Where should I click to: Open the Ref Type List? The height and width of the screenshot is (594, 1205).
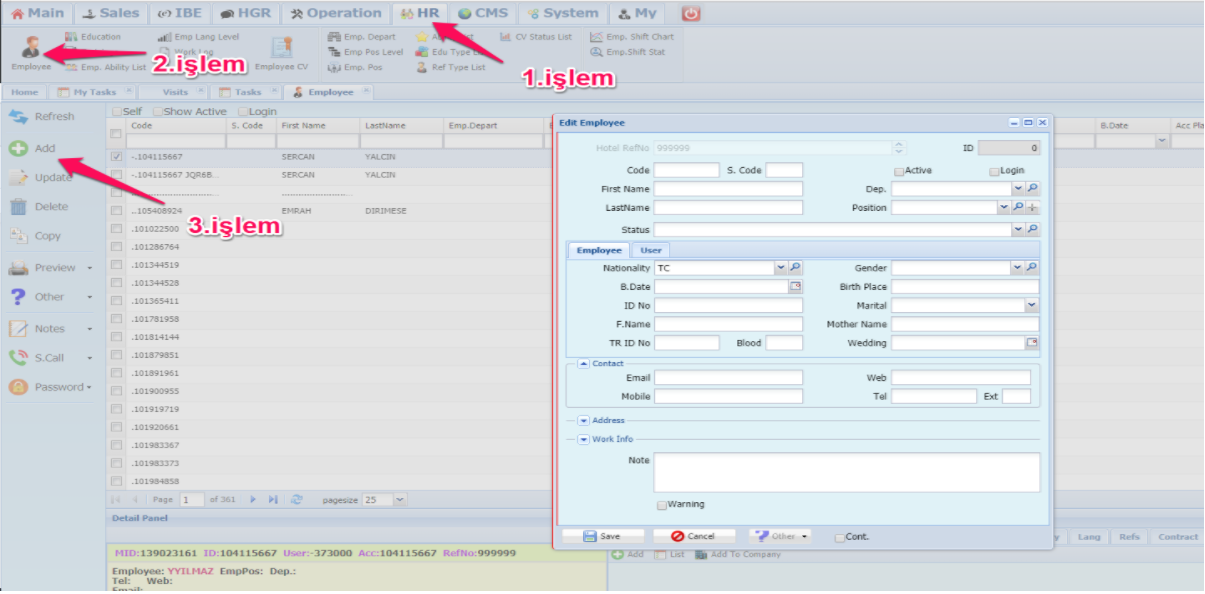pos(451,68)
